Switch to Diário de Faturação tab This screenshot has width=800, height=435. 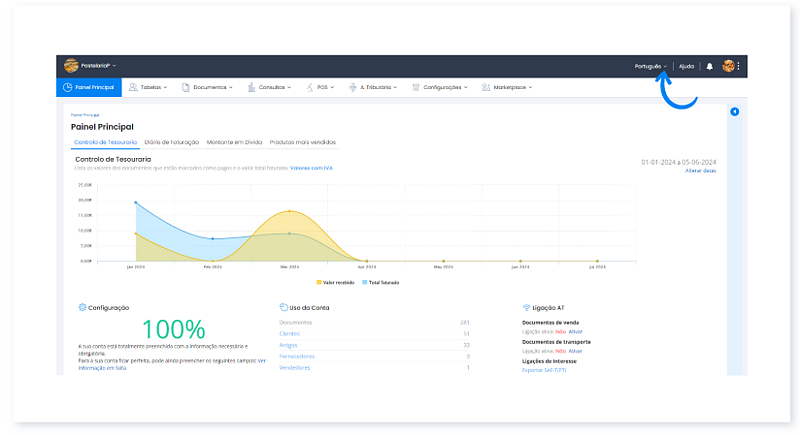coord(171,142)
